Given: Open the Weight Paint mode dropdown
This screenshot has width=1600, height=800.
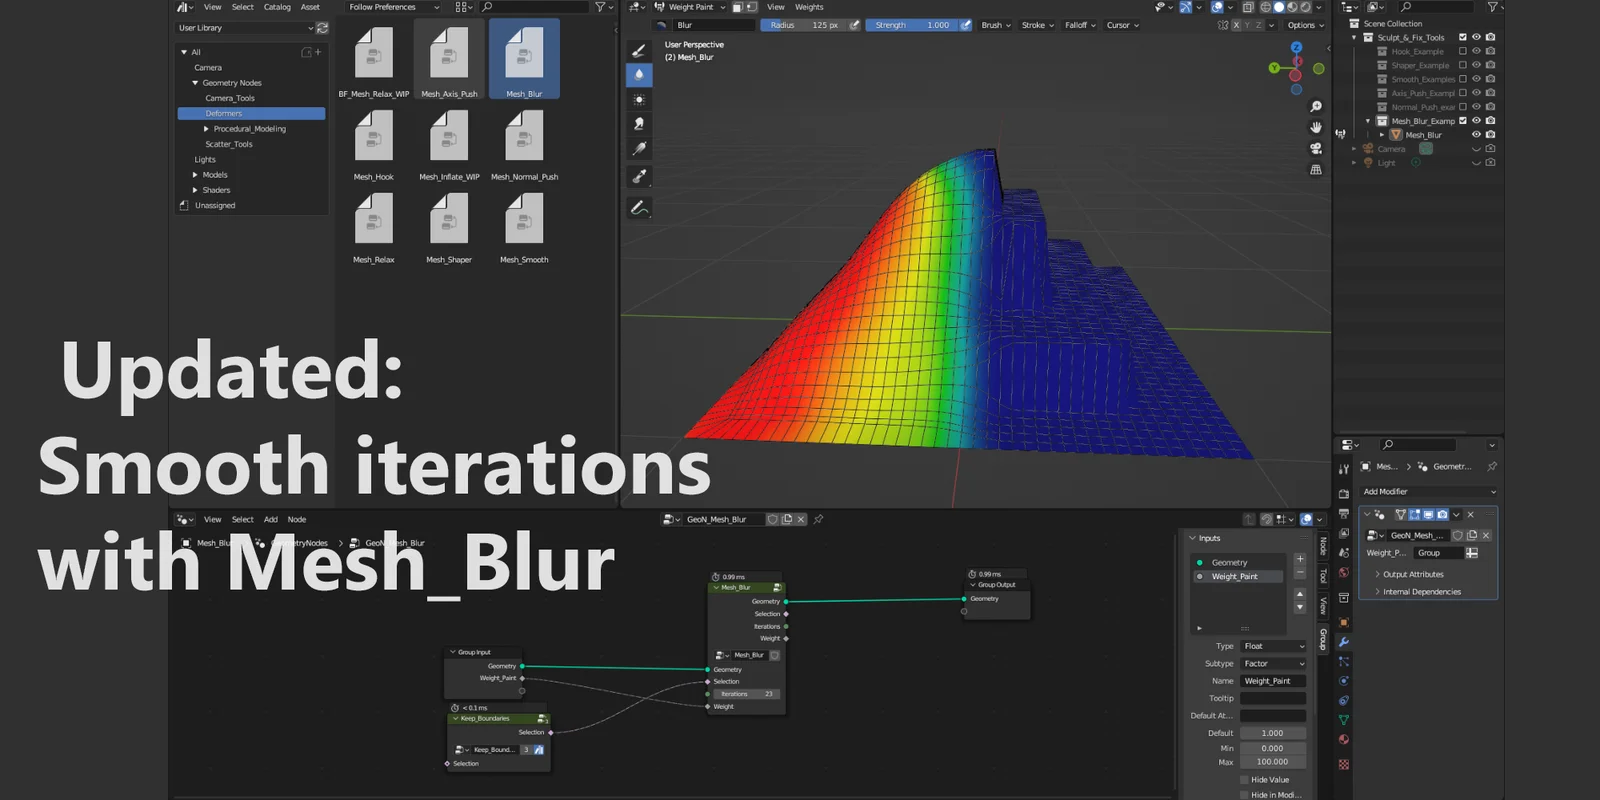Looking at the screenshot, I should click(690, 7).
